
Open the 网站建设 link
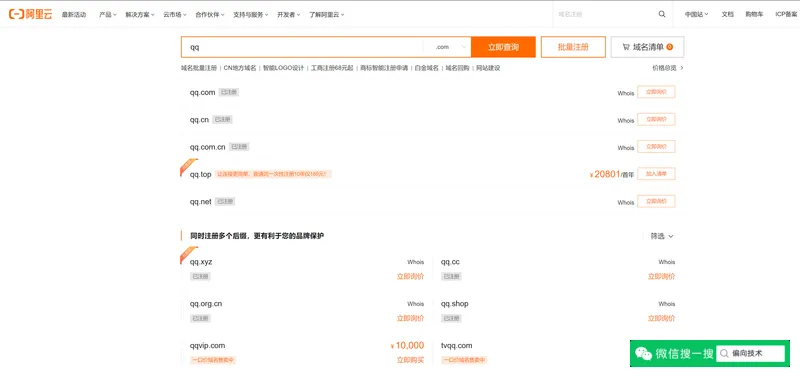(x=488, y=68)
